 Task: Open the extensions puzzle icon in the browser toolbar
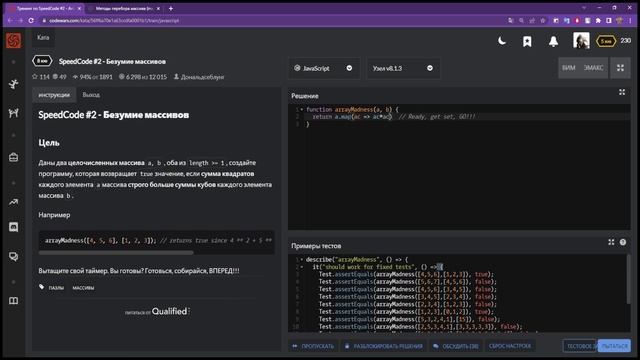pos(598,20)
